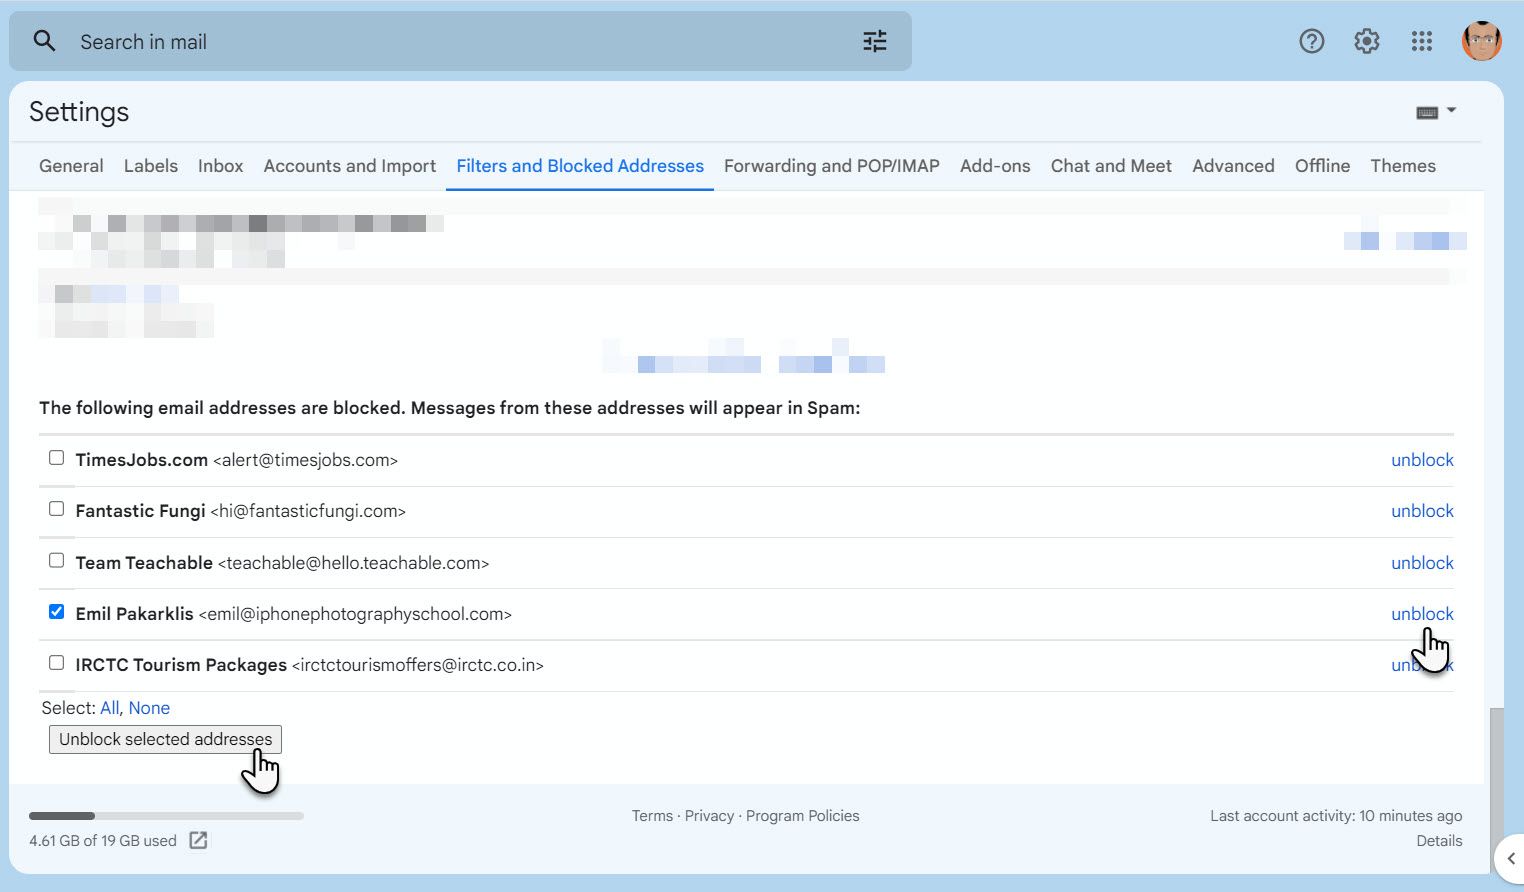1524x892 pixels.
Task: Click inside the Search in mail field
Action: (x=300, y=41)
